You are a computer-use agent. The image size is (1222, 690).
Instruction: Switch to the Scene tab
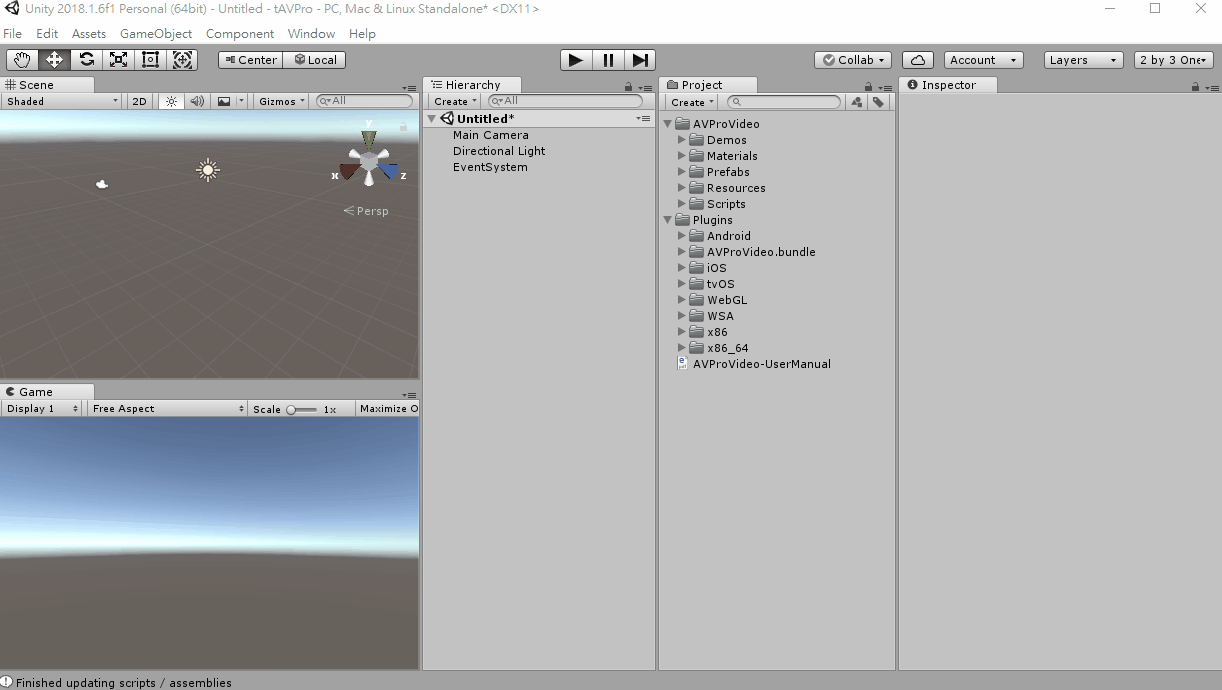pos(46,85)
